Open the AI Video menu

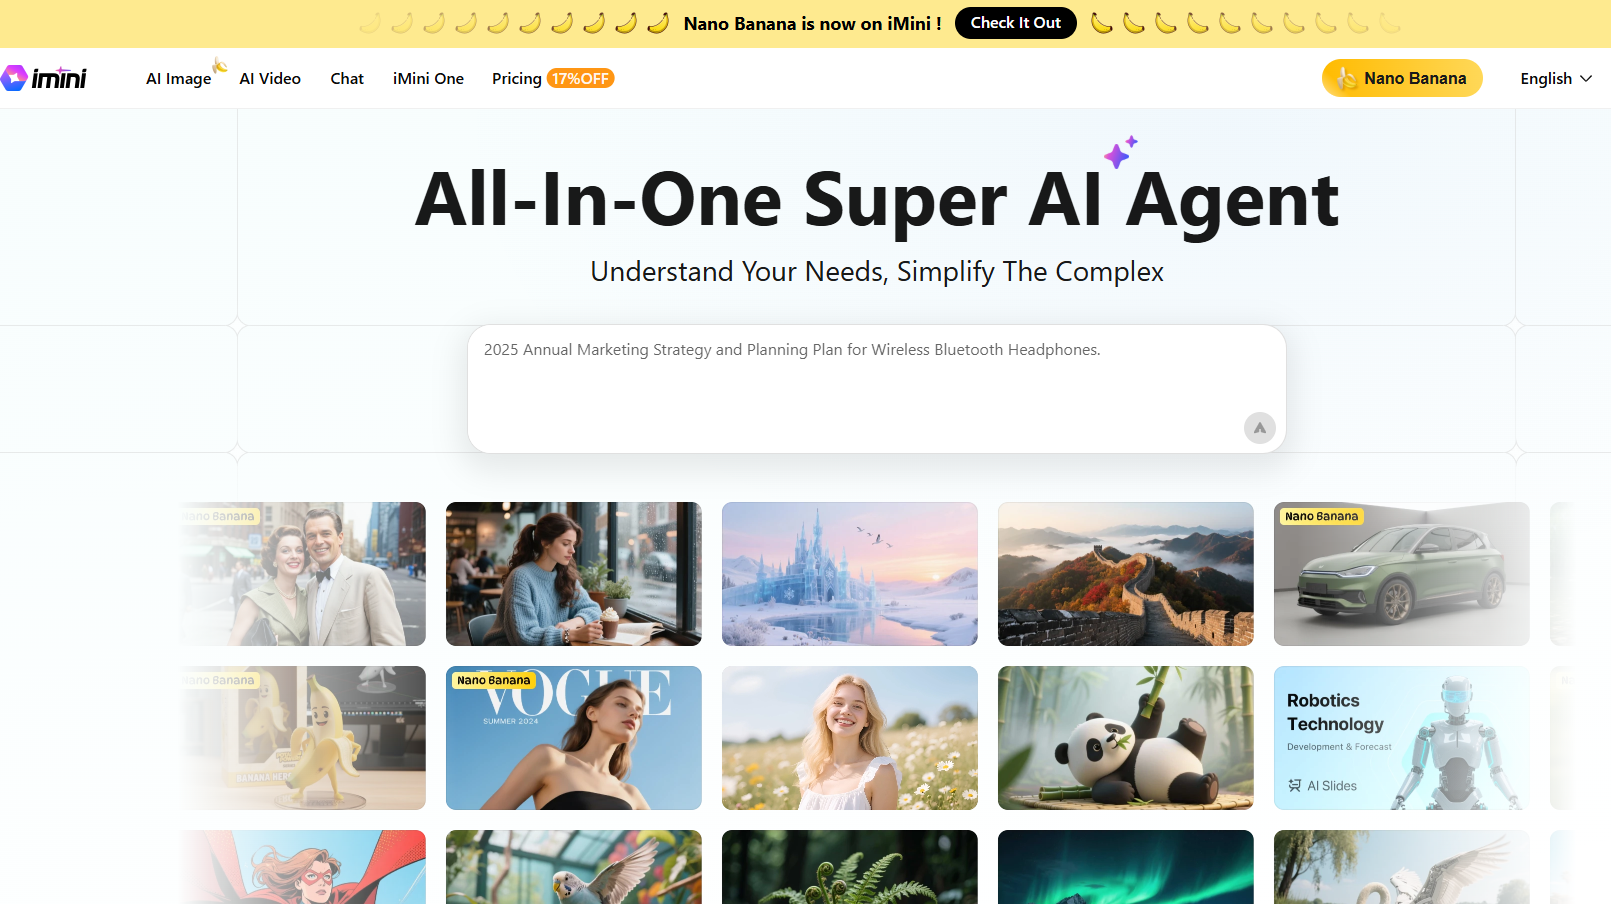pos(270,79)
